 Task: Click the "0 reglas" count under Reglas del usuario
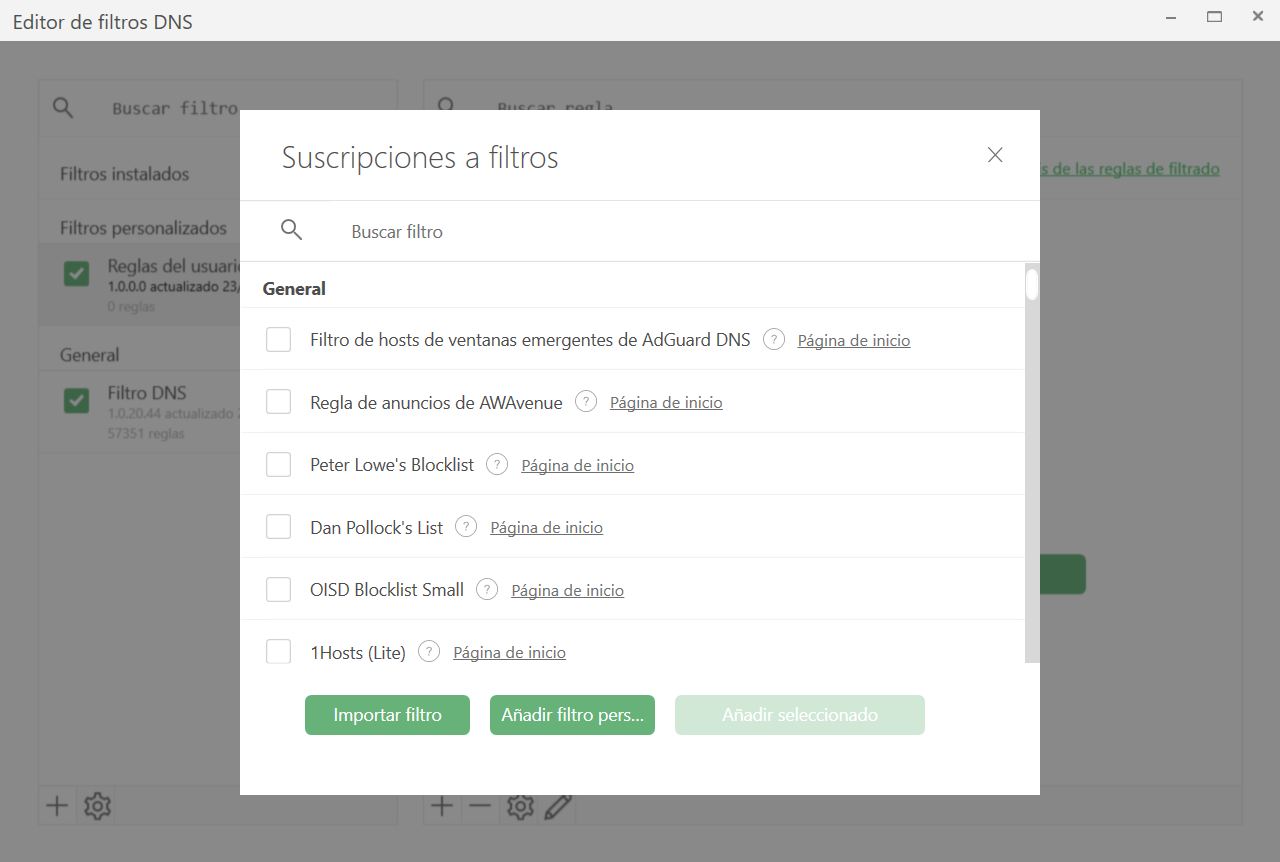point(131,307)
